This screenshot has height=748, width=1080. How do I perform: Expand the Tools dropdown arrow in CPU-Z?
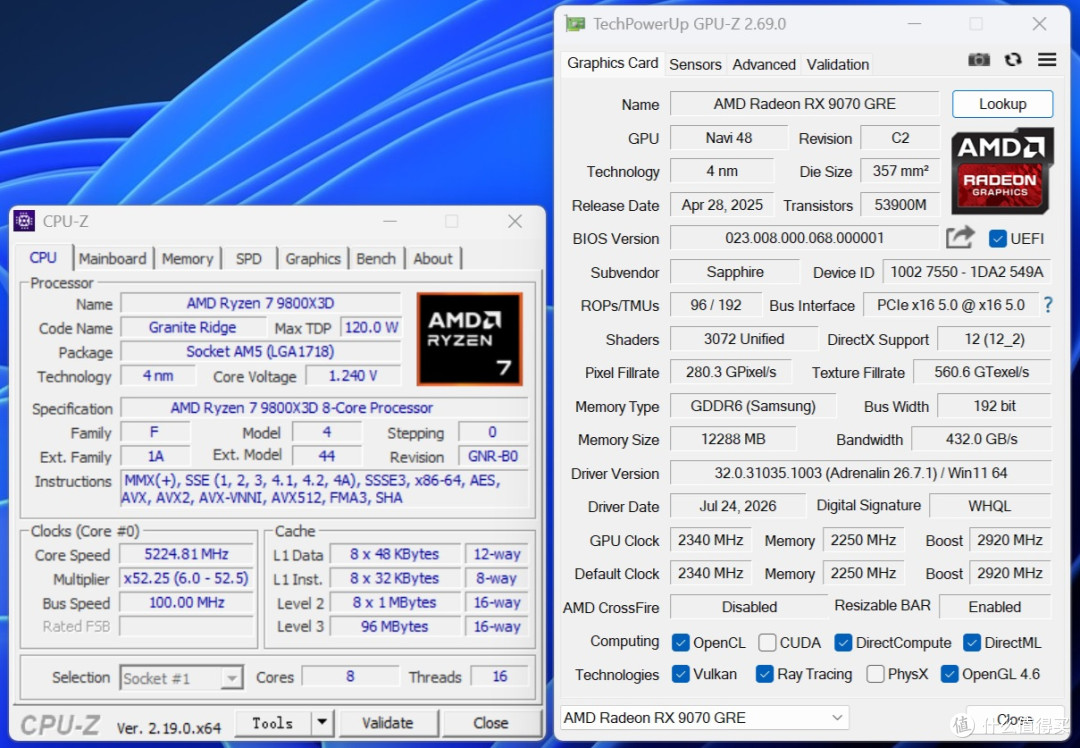(322, 723)
